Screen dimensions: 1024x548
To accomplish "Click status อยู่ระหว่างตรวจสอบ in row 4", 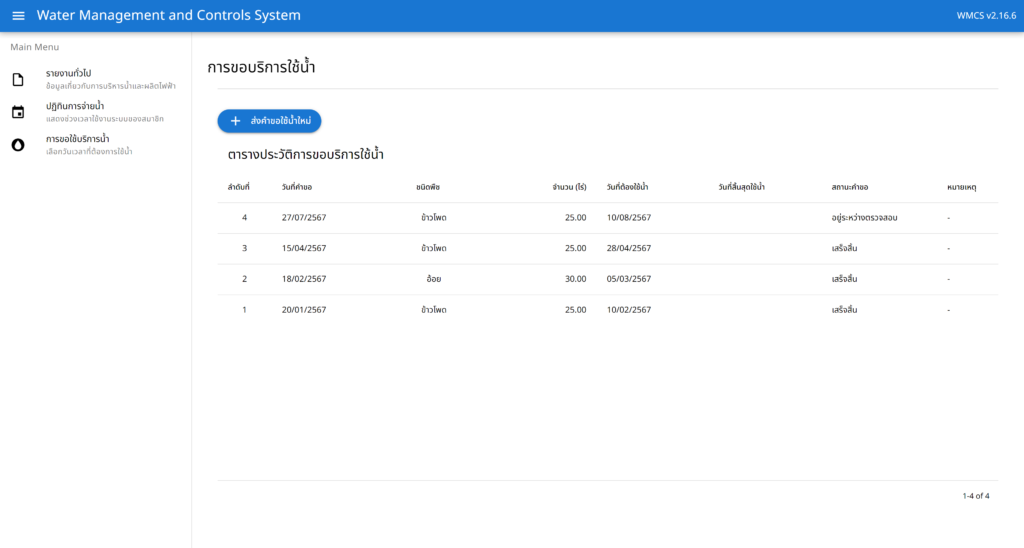I will pos(865,218).
